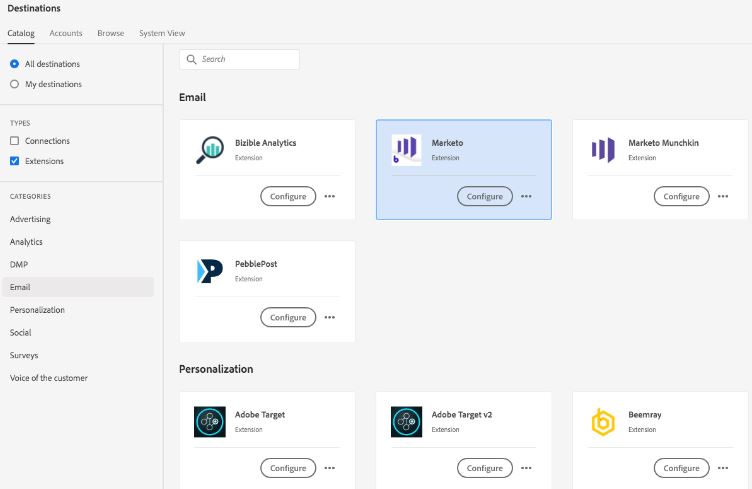The width and height of the screenshot is (752, 489).
Task: Click the Bizible Analytics magnifier logo
Action: [210, 150]
